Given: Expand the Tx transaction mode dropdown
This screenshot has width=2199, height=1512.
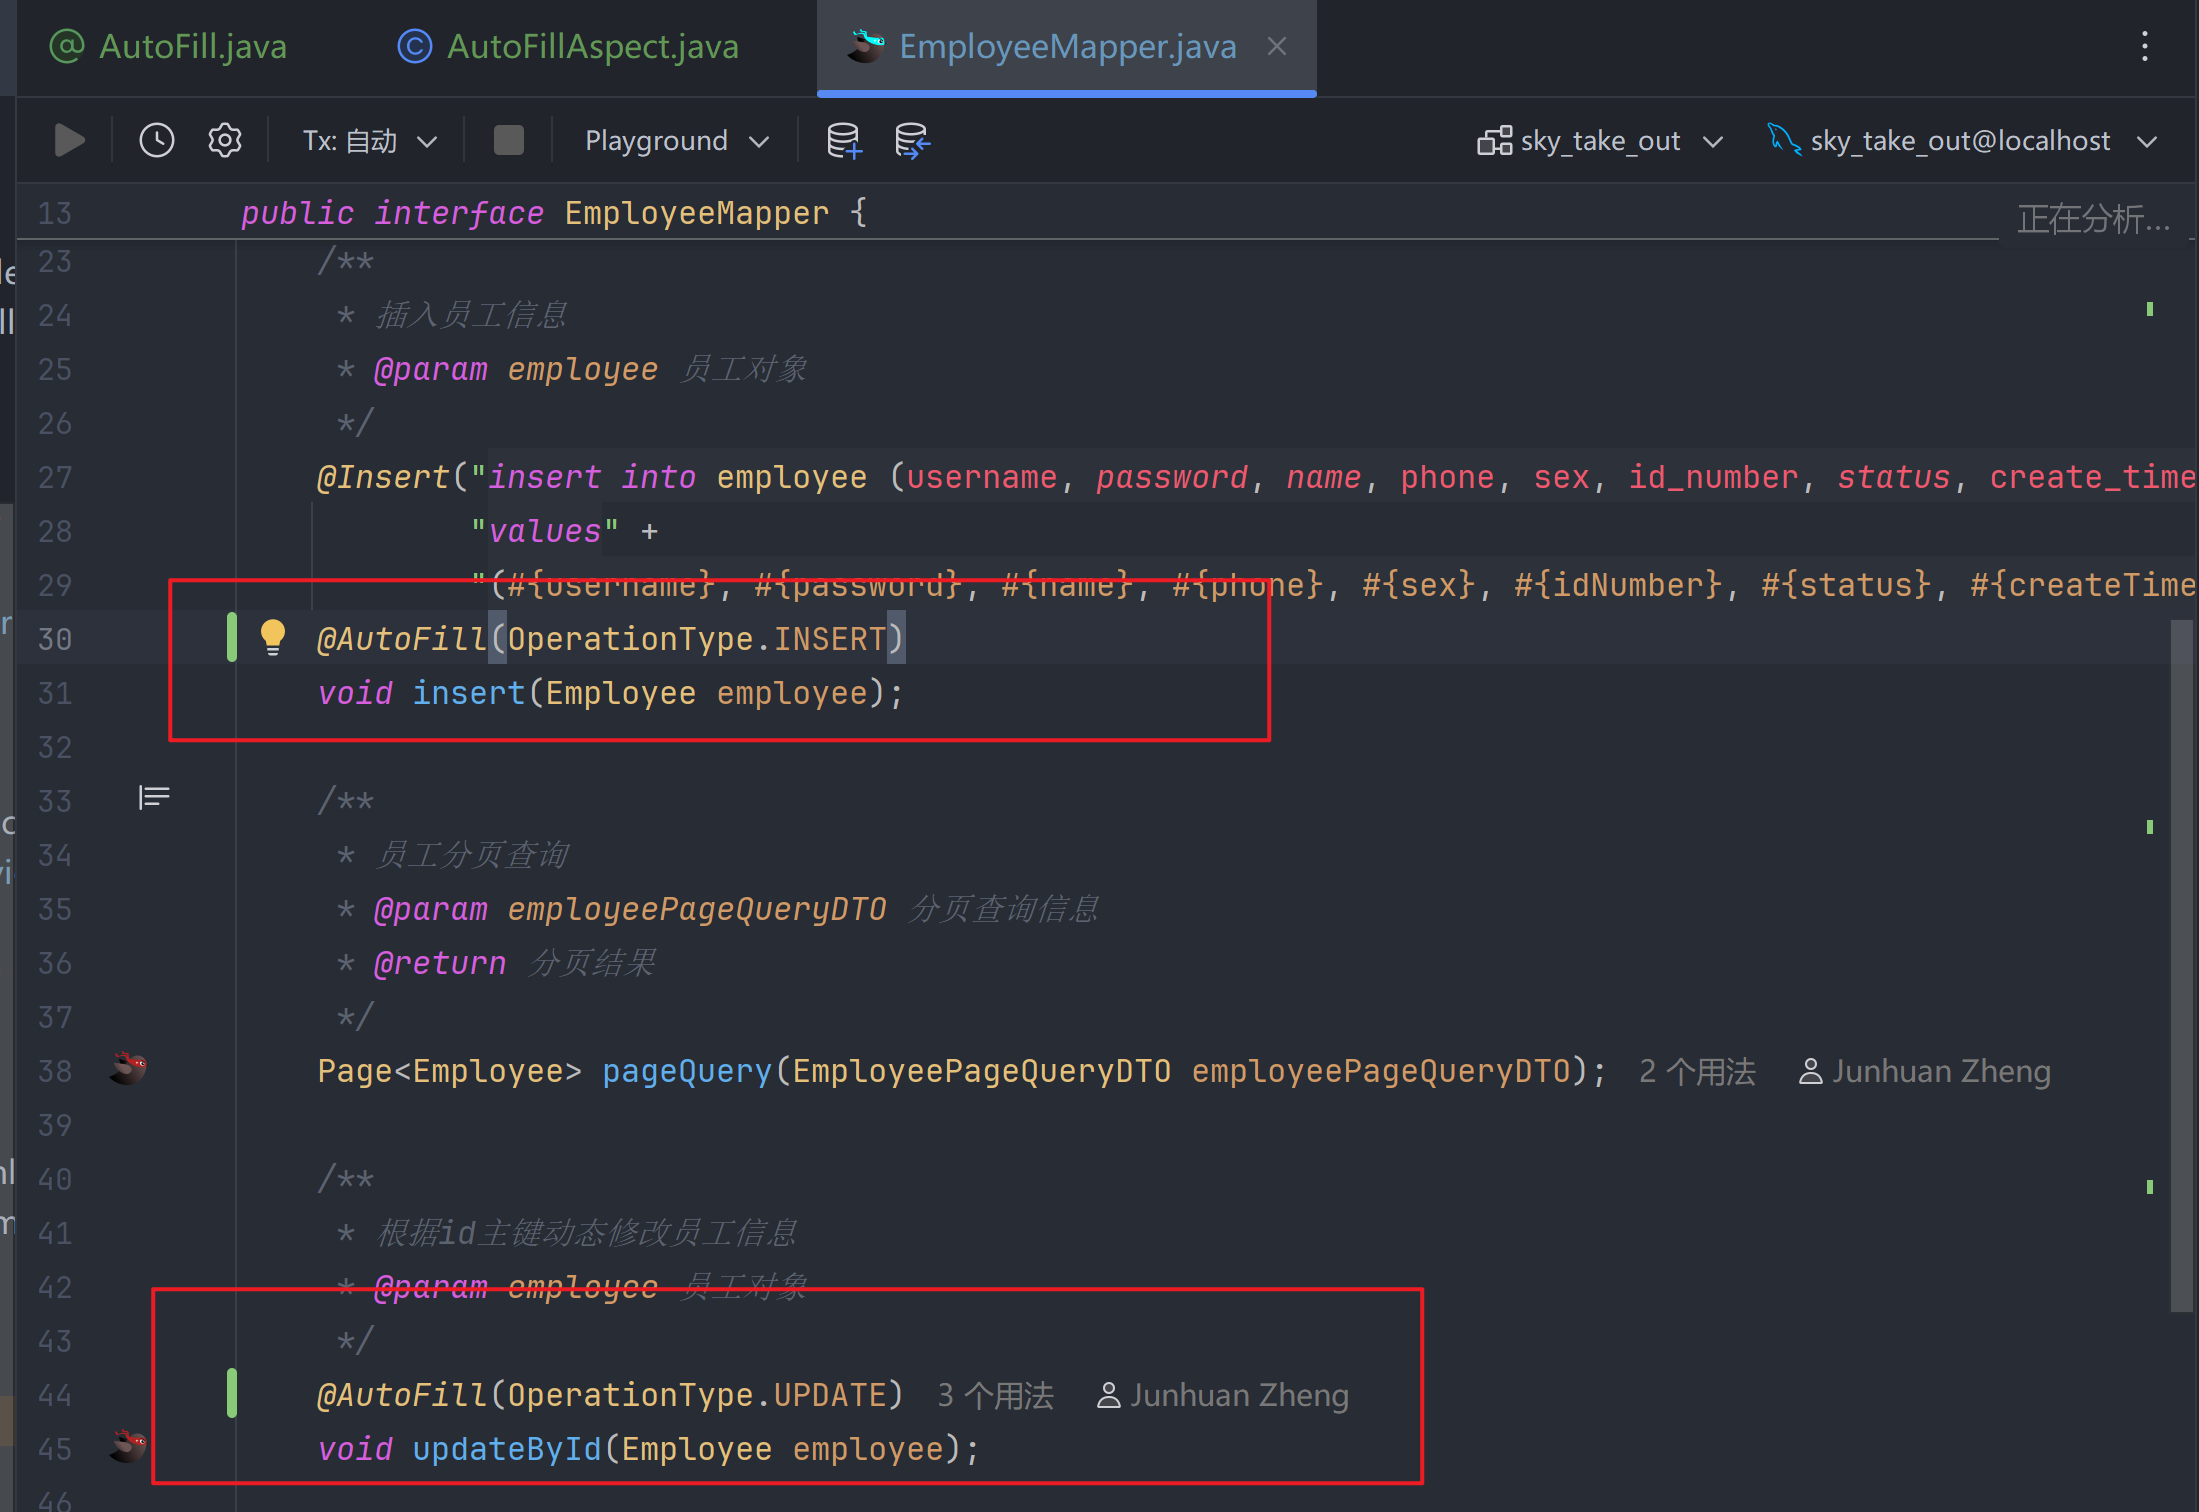Looking at the screenshot, I should pos(370,141).
